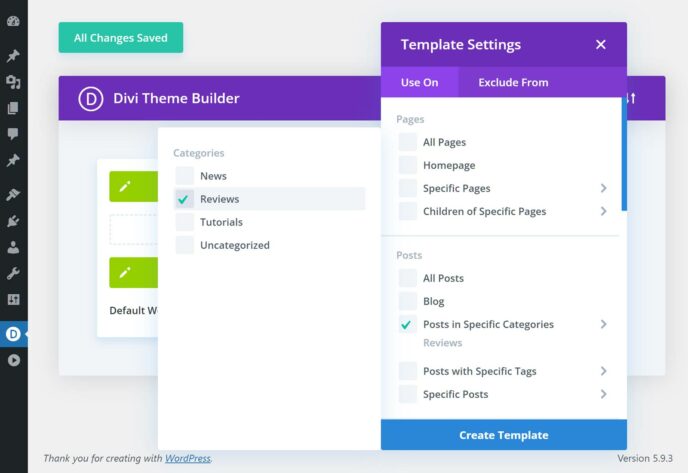Click the Collapse menu play icon

[13, 360]
